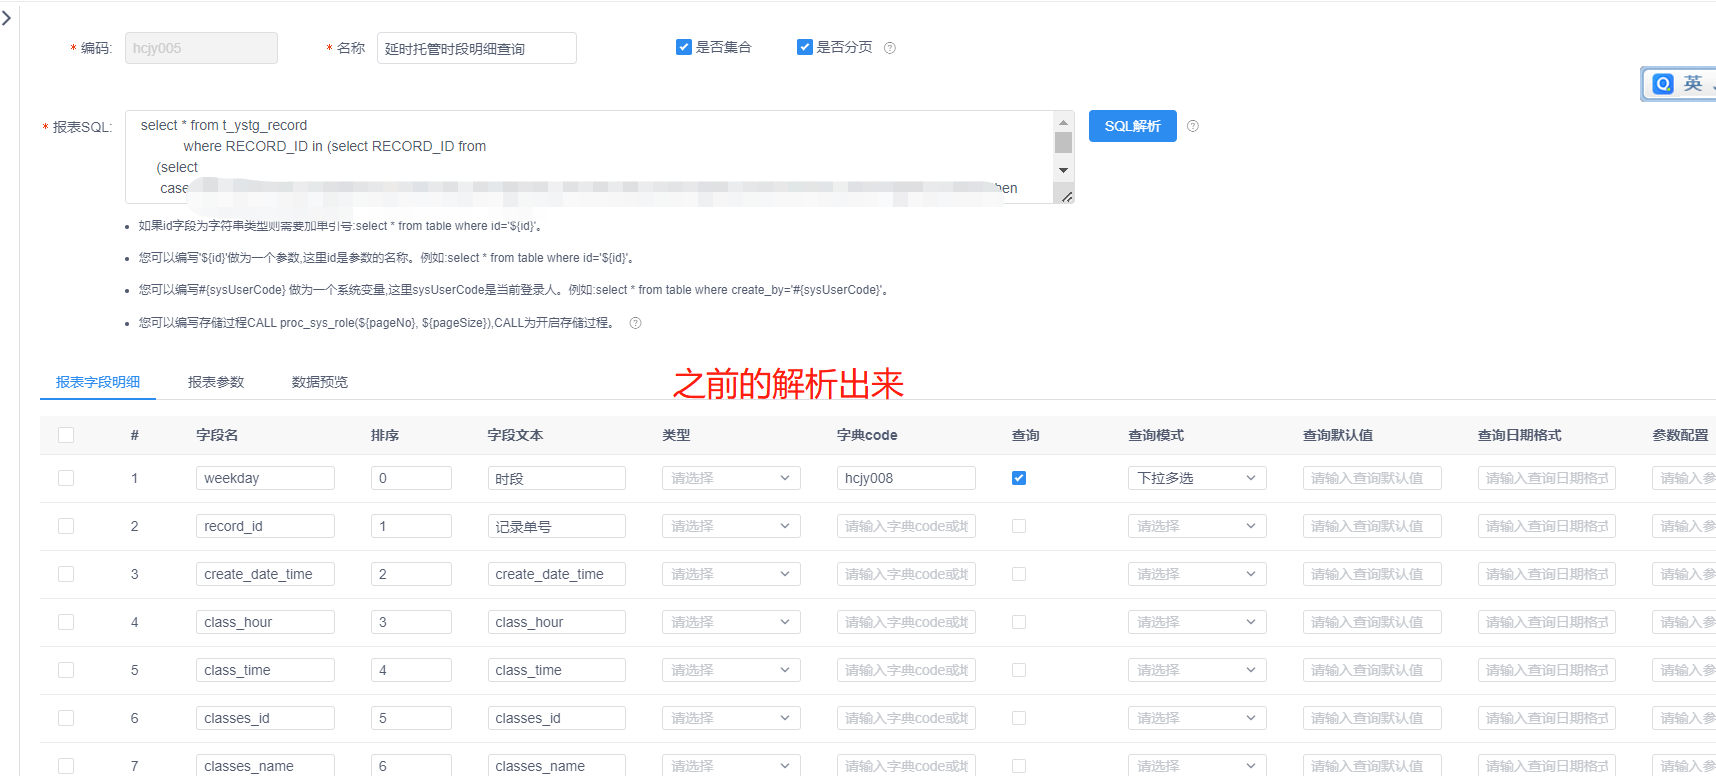Switch input language via 英 indicator
The height and width of the screenshot is (776, 1716).
(1693, 84)
